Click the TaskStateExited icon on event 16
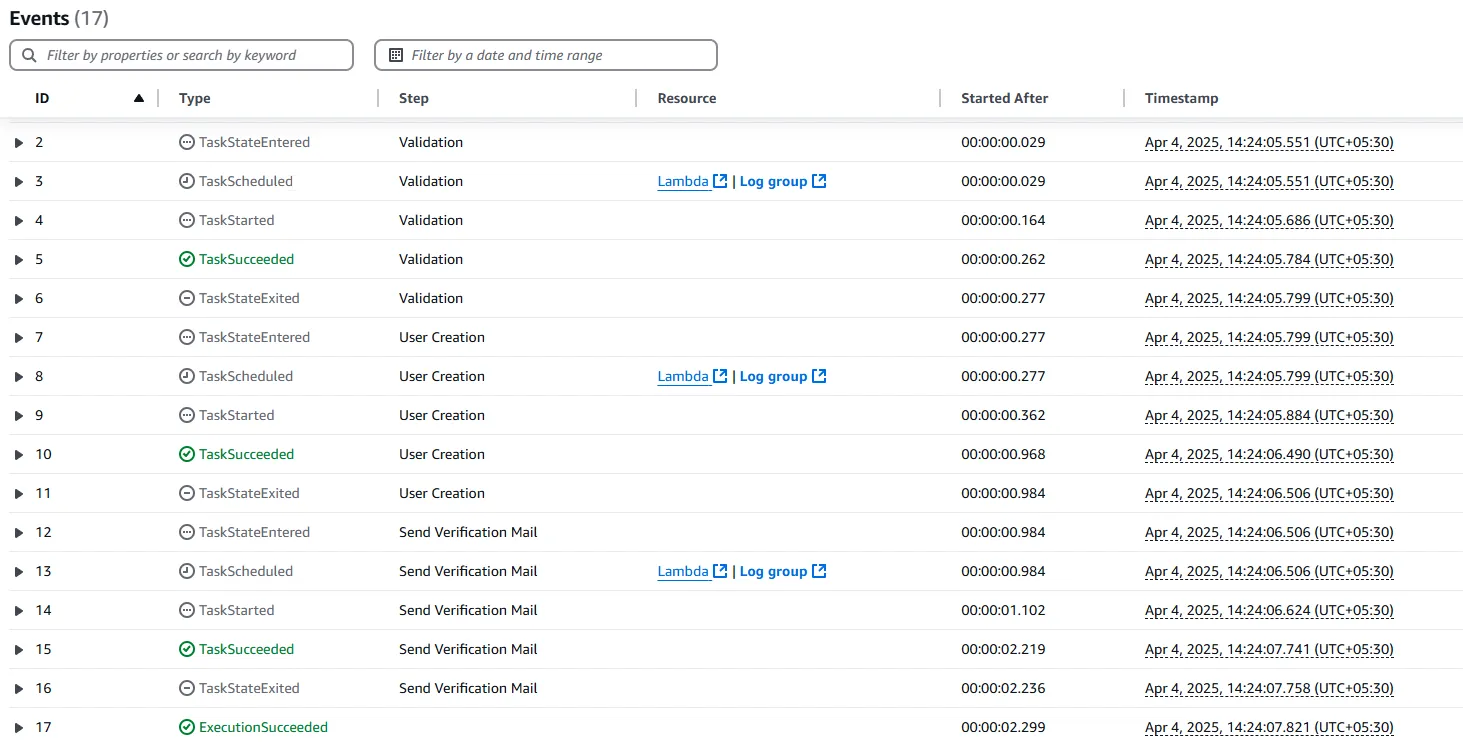Viewport: 1463px width, 747px height. [x=186, y=689]
